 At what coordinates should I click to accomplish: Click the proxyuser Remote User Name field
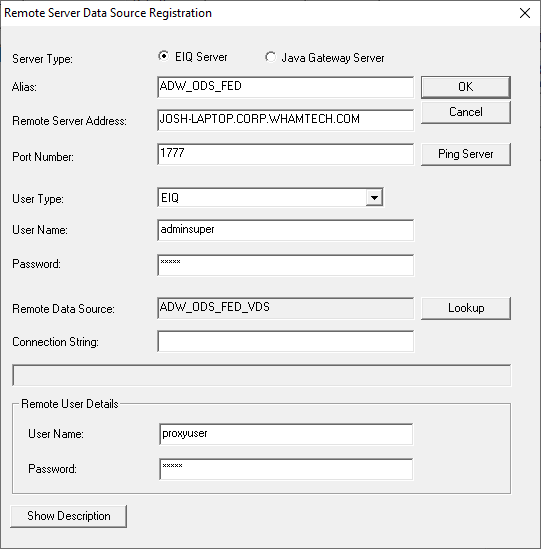pyautogui.click(x=286, y=434)
